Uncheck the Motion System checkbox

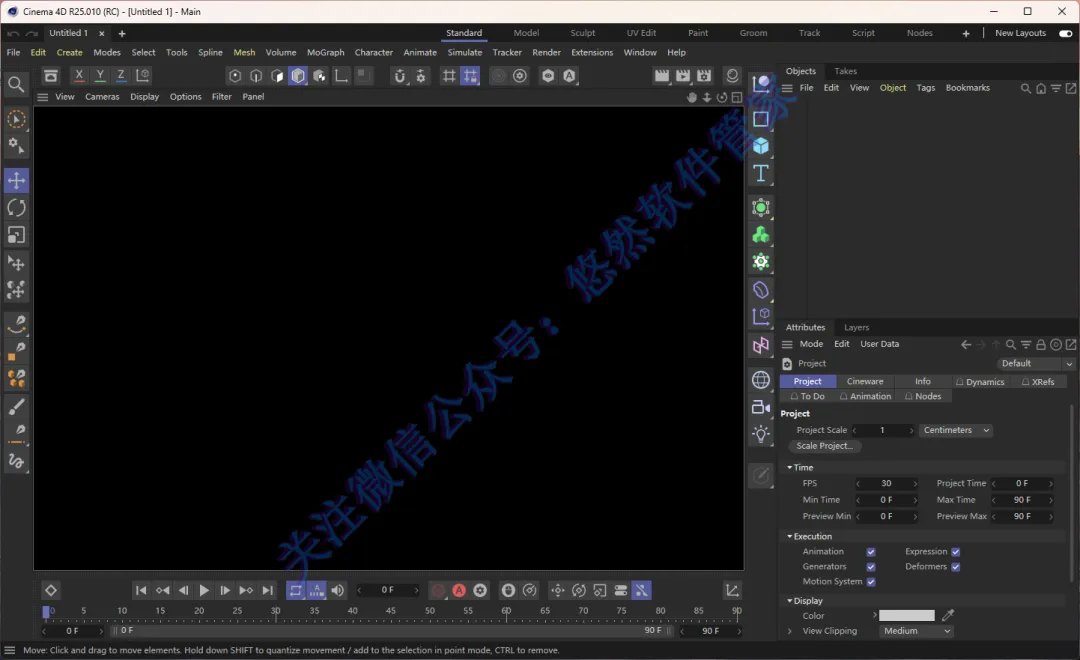click(871, 582)
